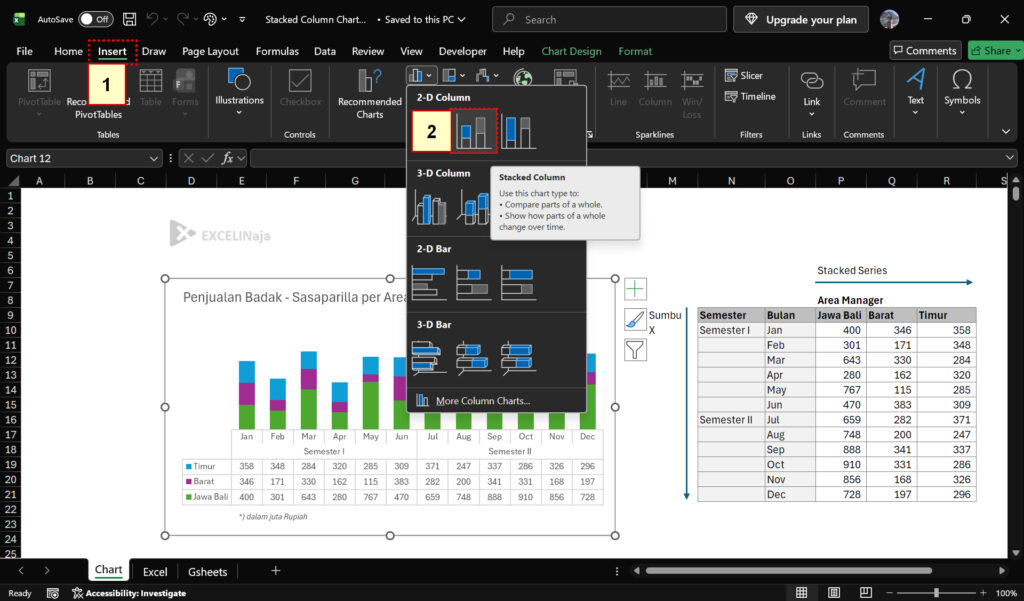Screen dimensions: 1024x601
Task: Select the column A header
Action: pos(39,181)
